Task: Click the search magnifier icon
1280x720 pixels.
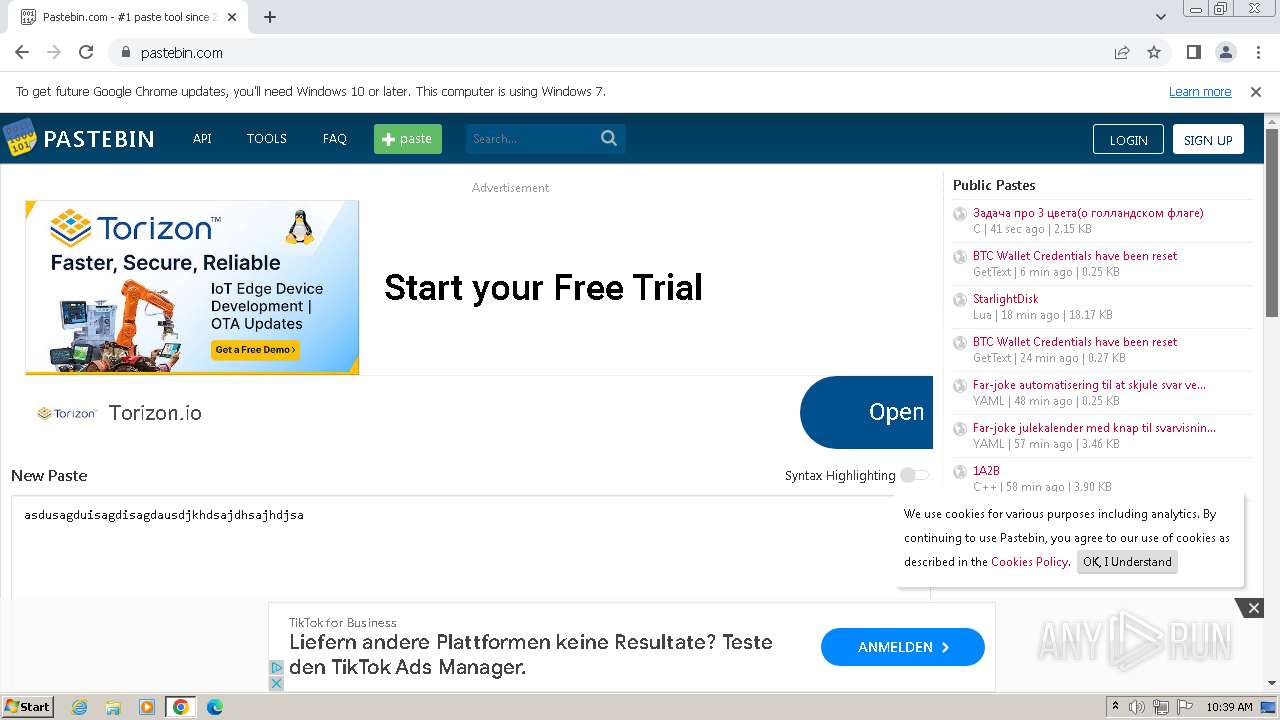Action: (x=609, y=138)
